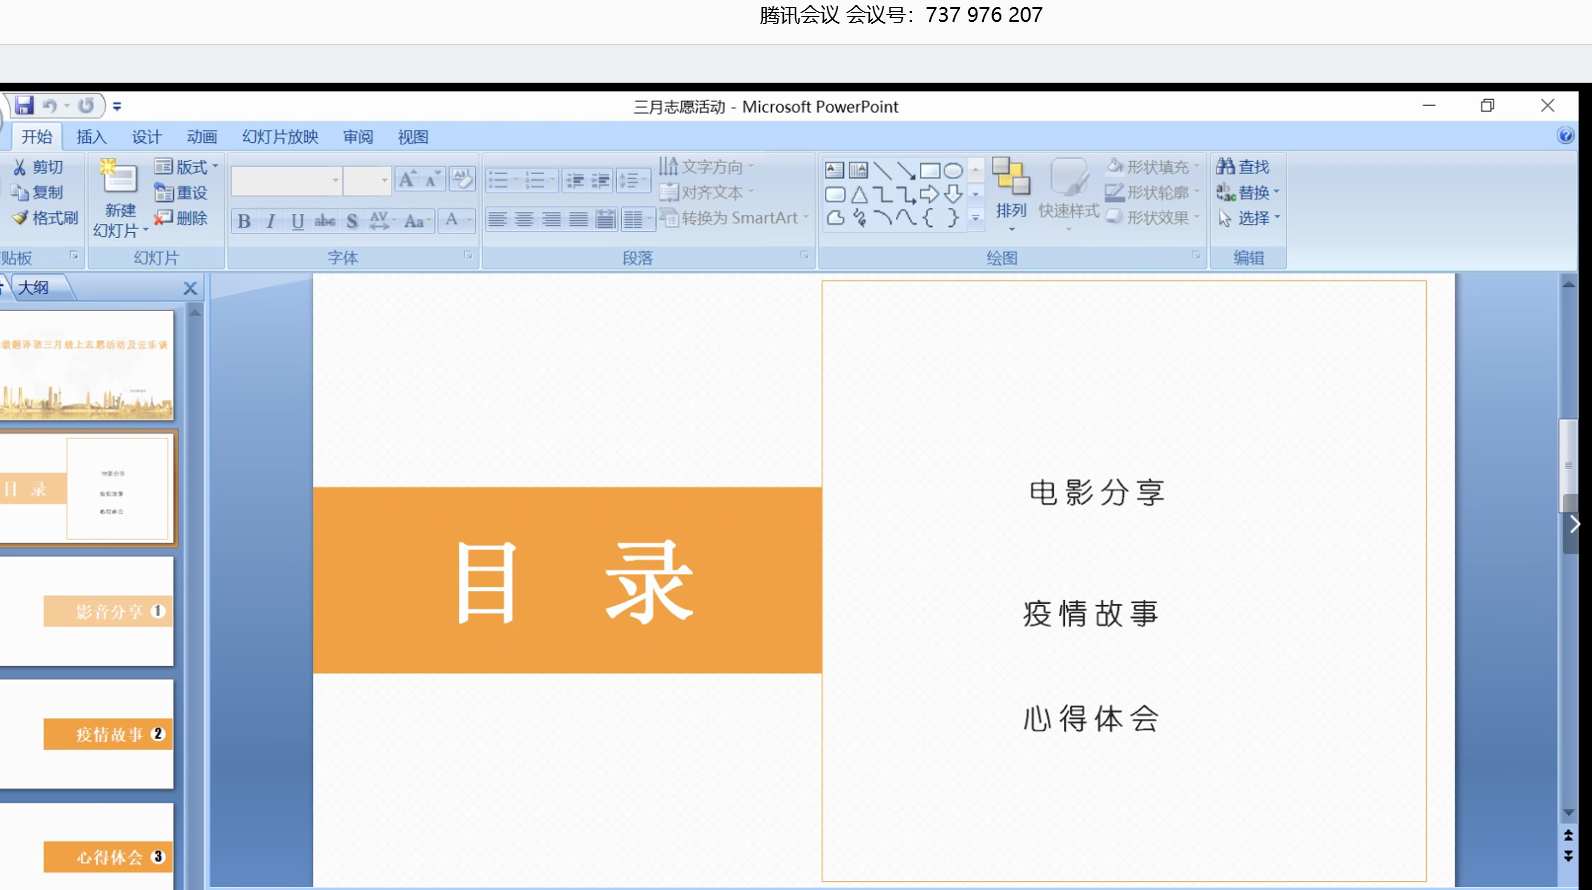Expand the shapes gallery more arrow
Viewport: 1592px width, 890px height.
975,217
